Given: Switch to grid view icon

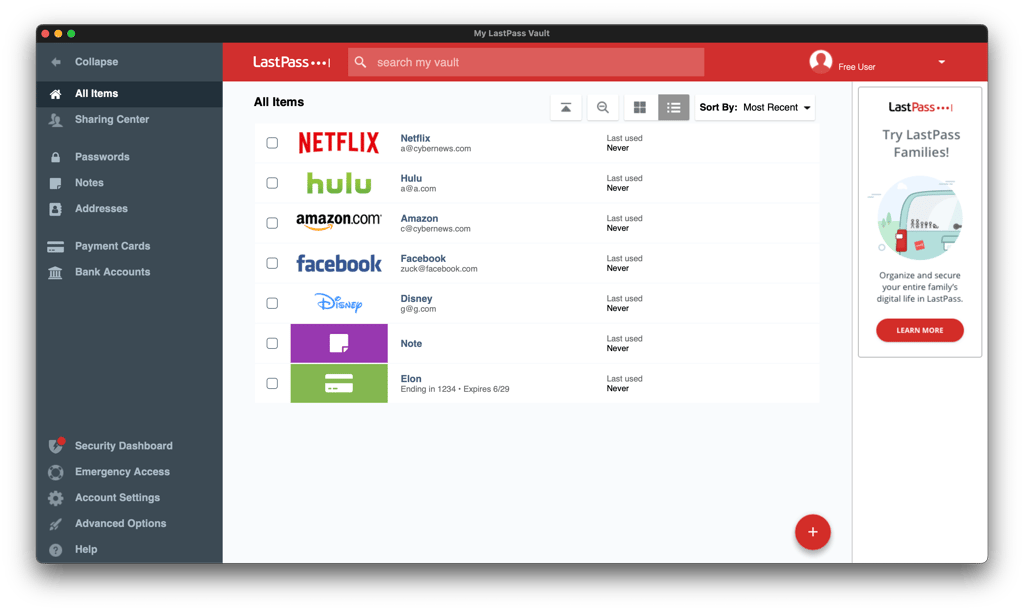Looking at the screenshot, I should point(640,108).
